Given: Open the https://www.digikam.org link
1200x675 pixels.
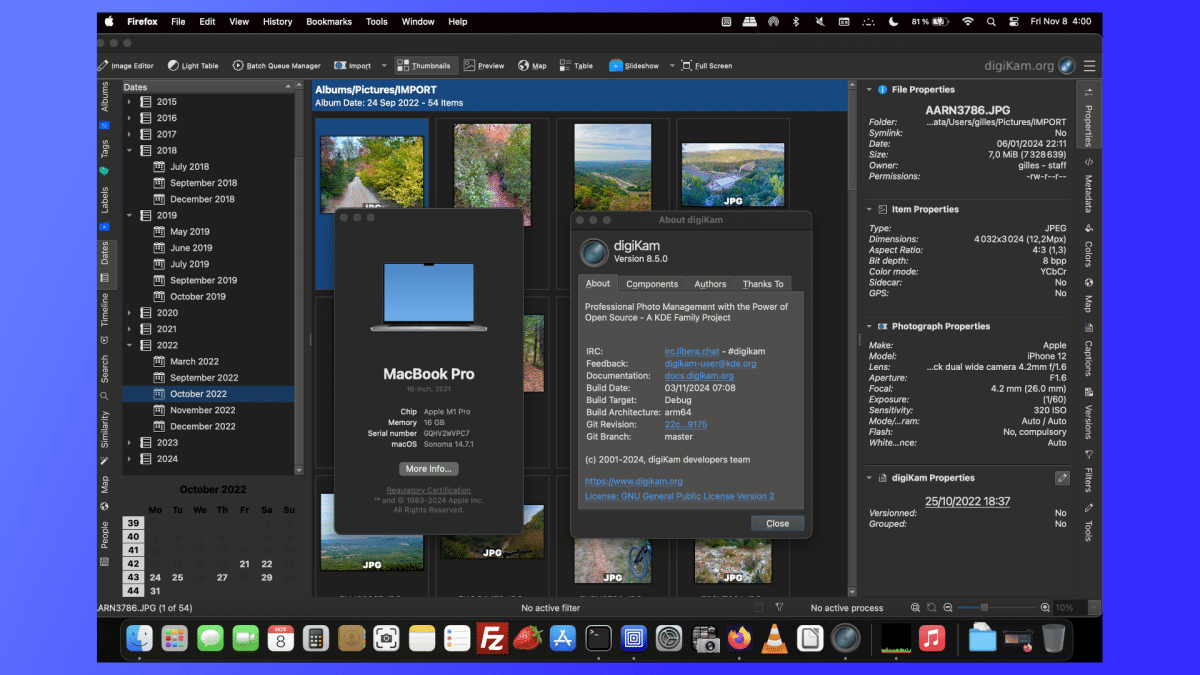Looking at the screenshot, I should 634,481.
